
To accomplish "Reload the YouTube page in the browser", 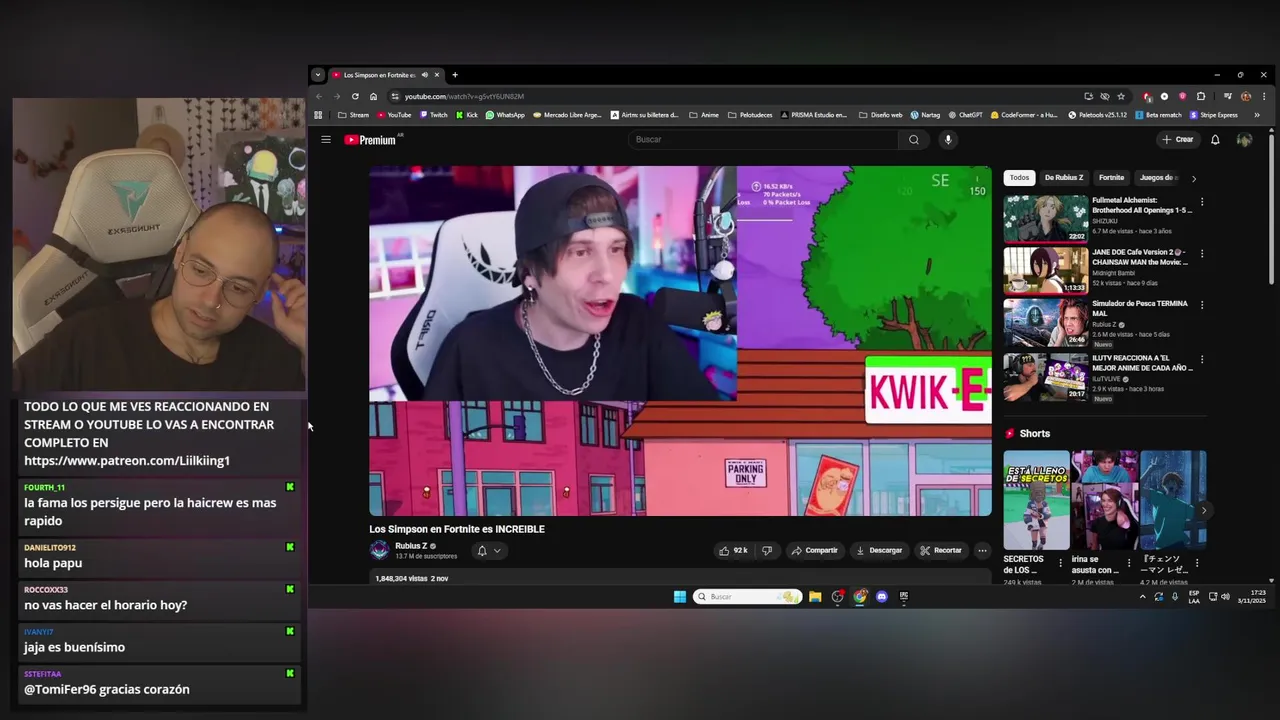I will [355, 96].
